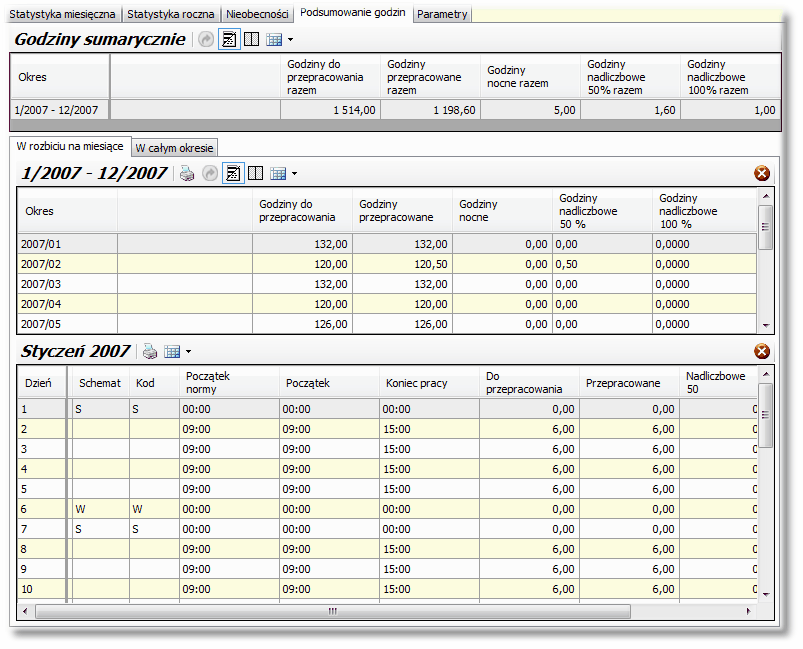The height and width of the screenshot is (649, 803).
Task: Click the daily table's scroll left arrow
Action: coord(25,611)
